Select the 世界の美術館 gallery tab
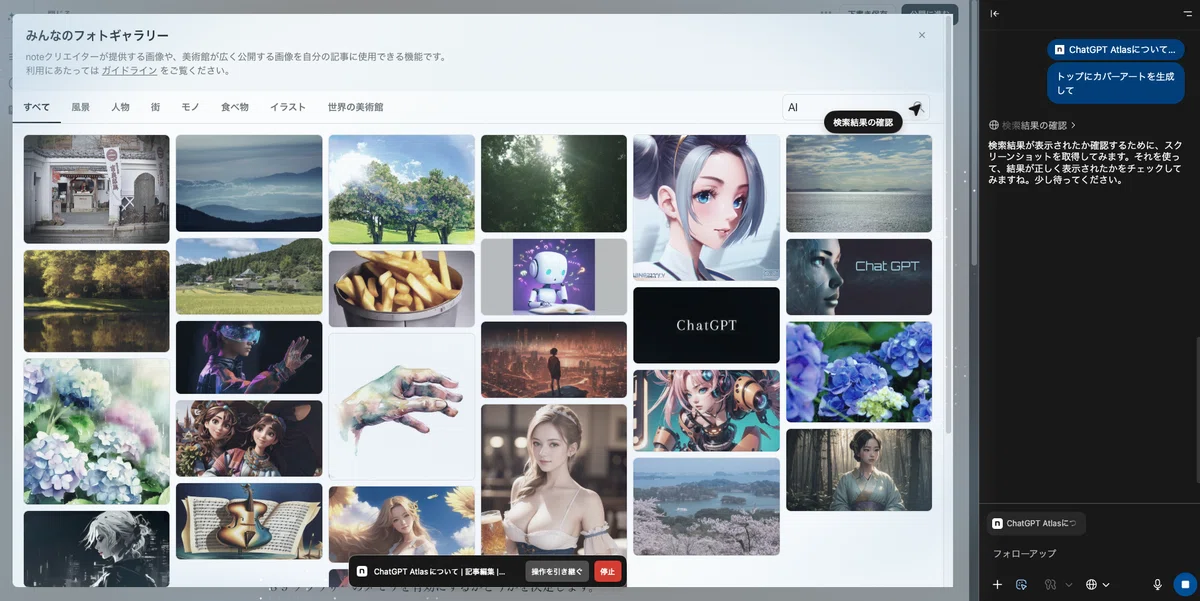This screenshot has width=1200, height=601. tap(355, 106)
